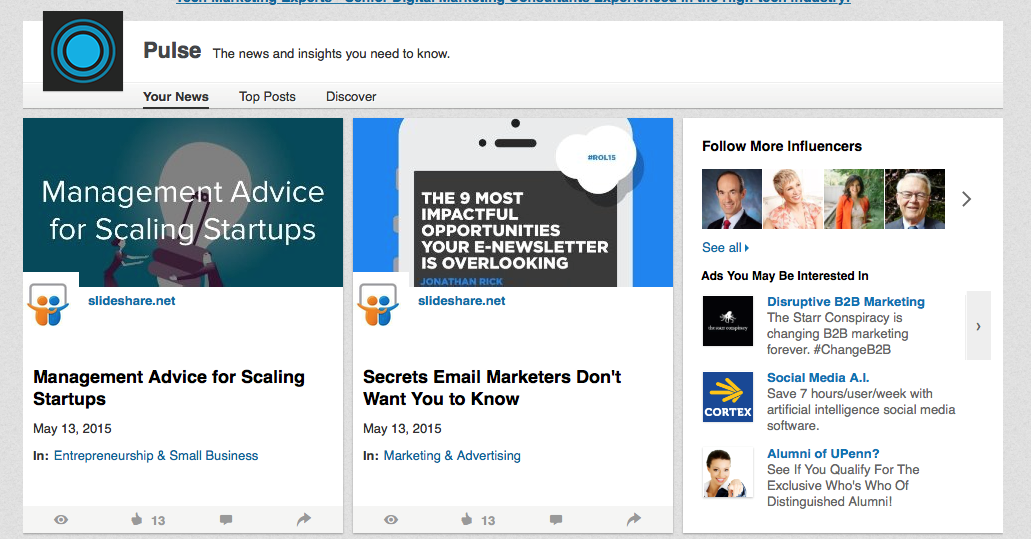Click the Pulse logo icon
The image size is (1031, 539).
click(x=83, y=51)
